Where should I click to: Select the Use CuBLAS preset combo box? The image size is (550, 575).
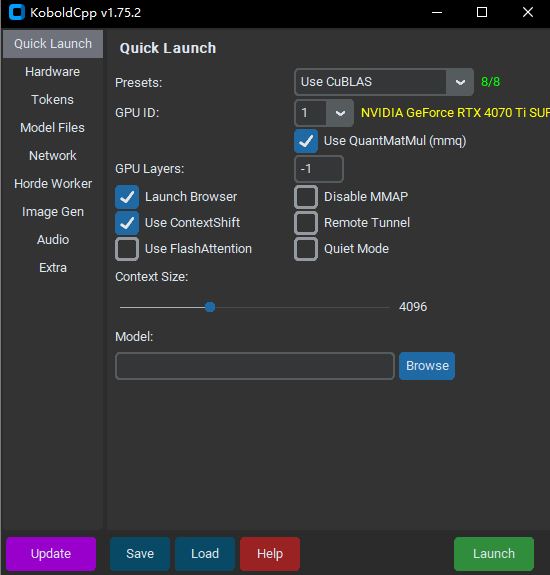pyautogui.click(x=384, y=82)
